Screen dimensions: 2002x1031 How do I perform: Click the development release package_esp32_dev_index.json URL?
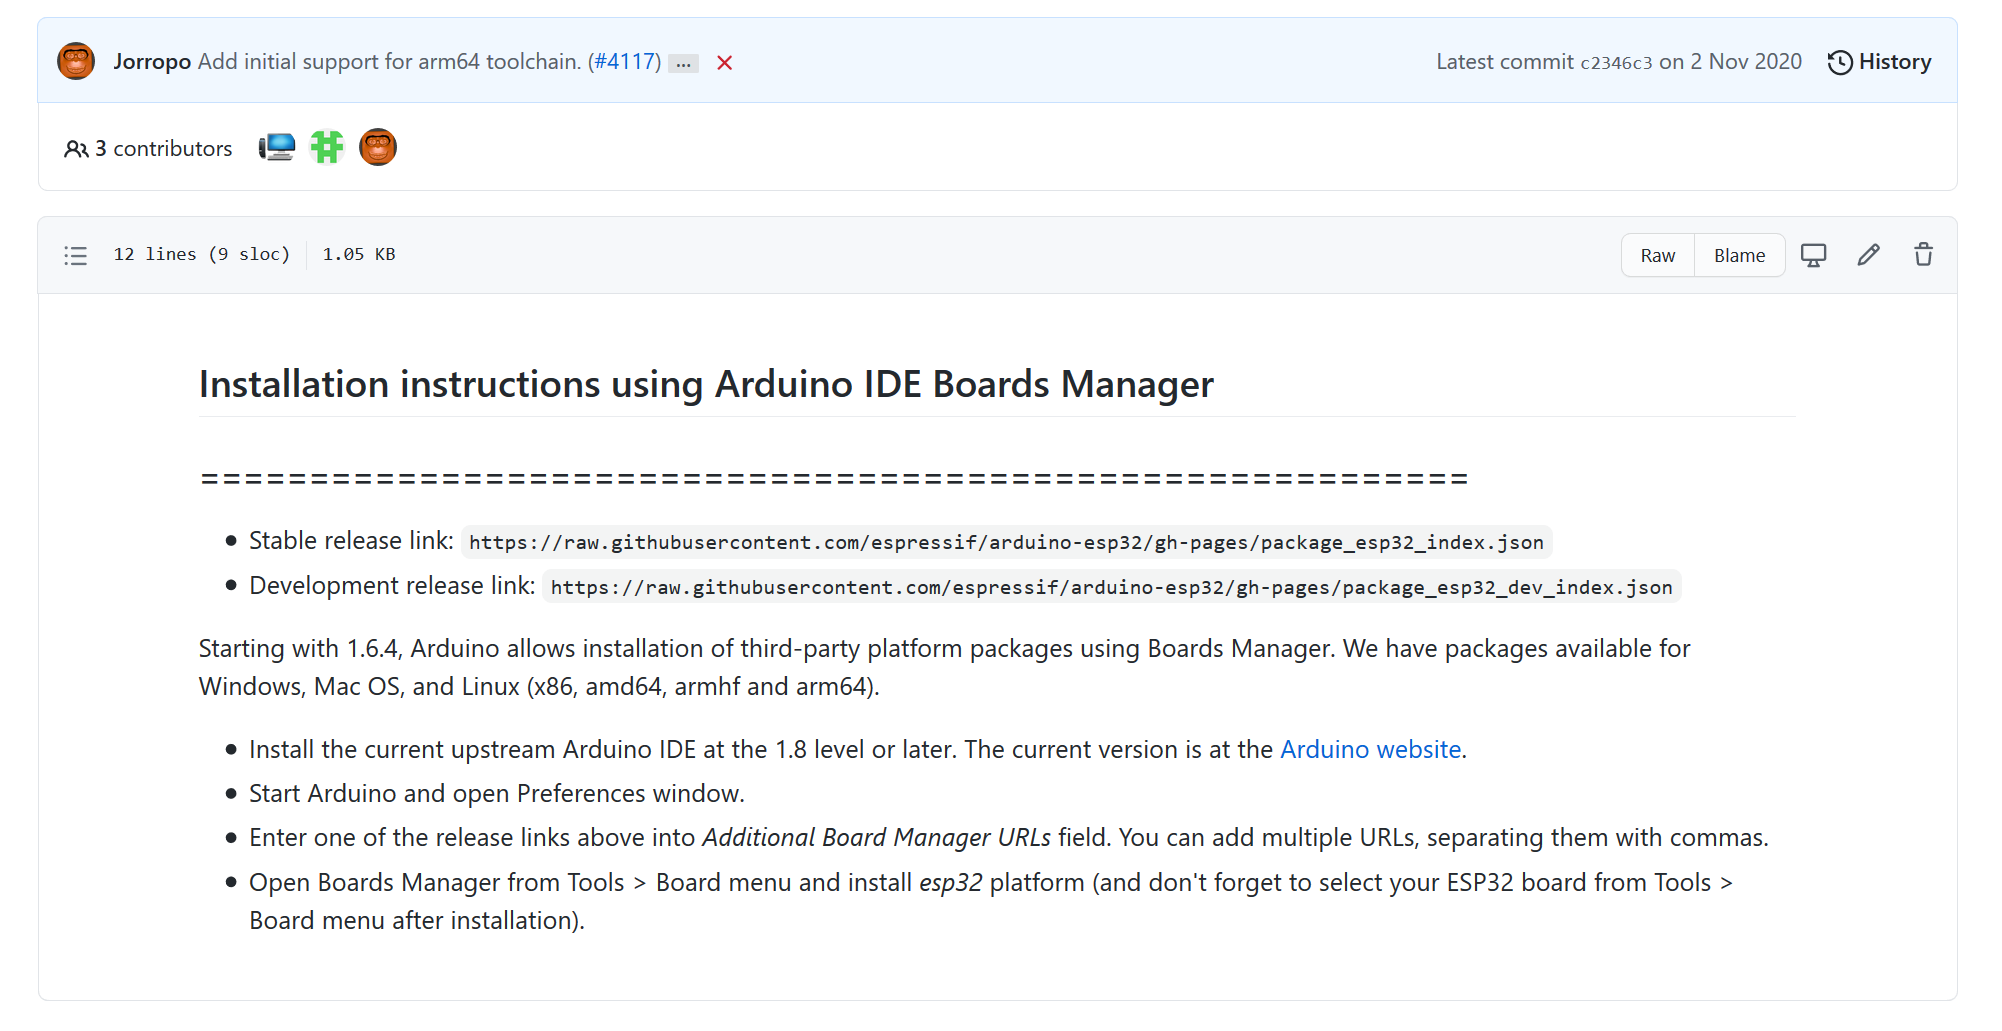(1111, 587)
